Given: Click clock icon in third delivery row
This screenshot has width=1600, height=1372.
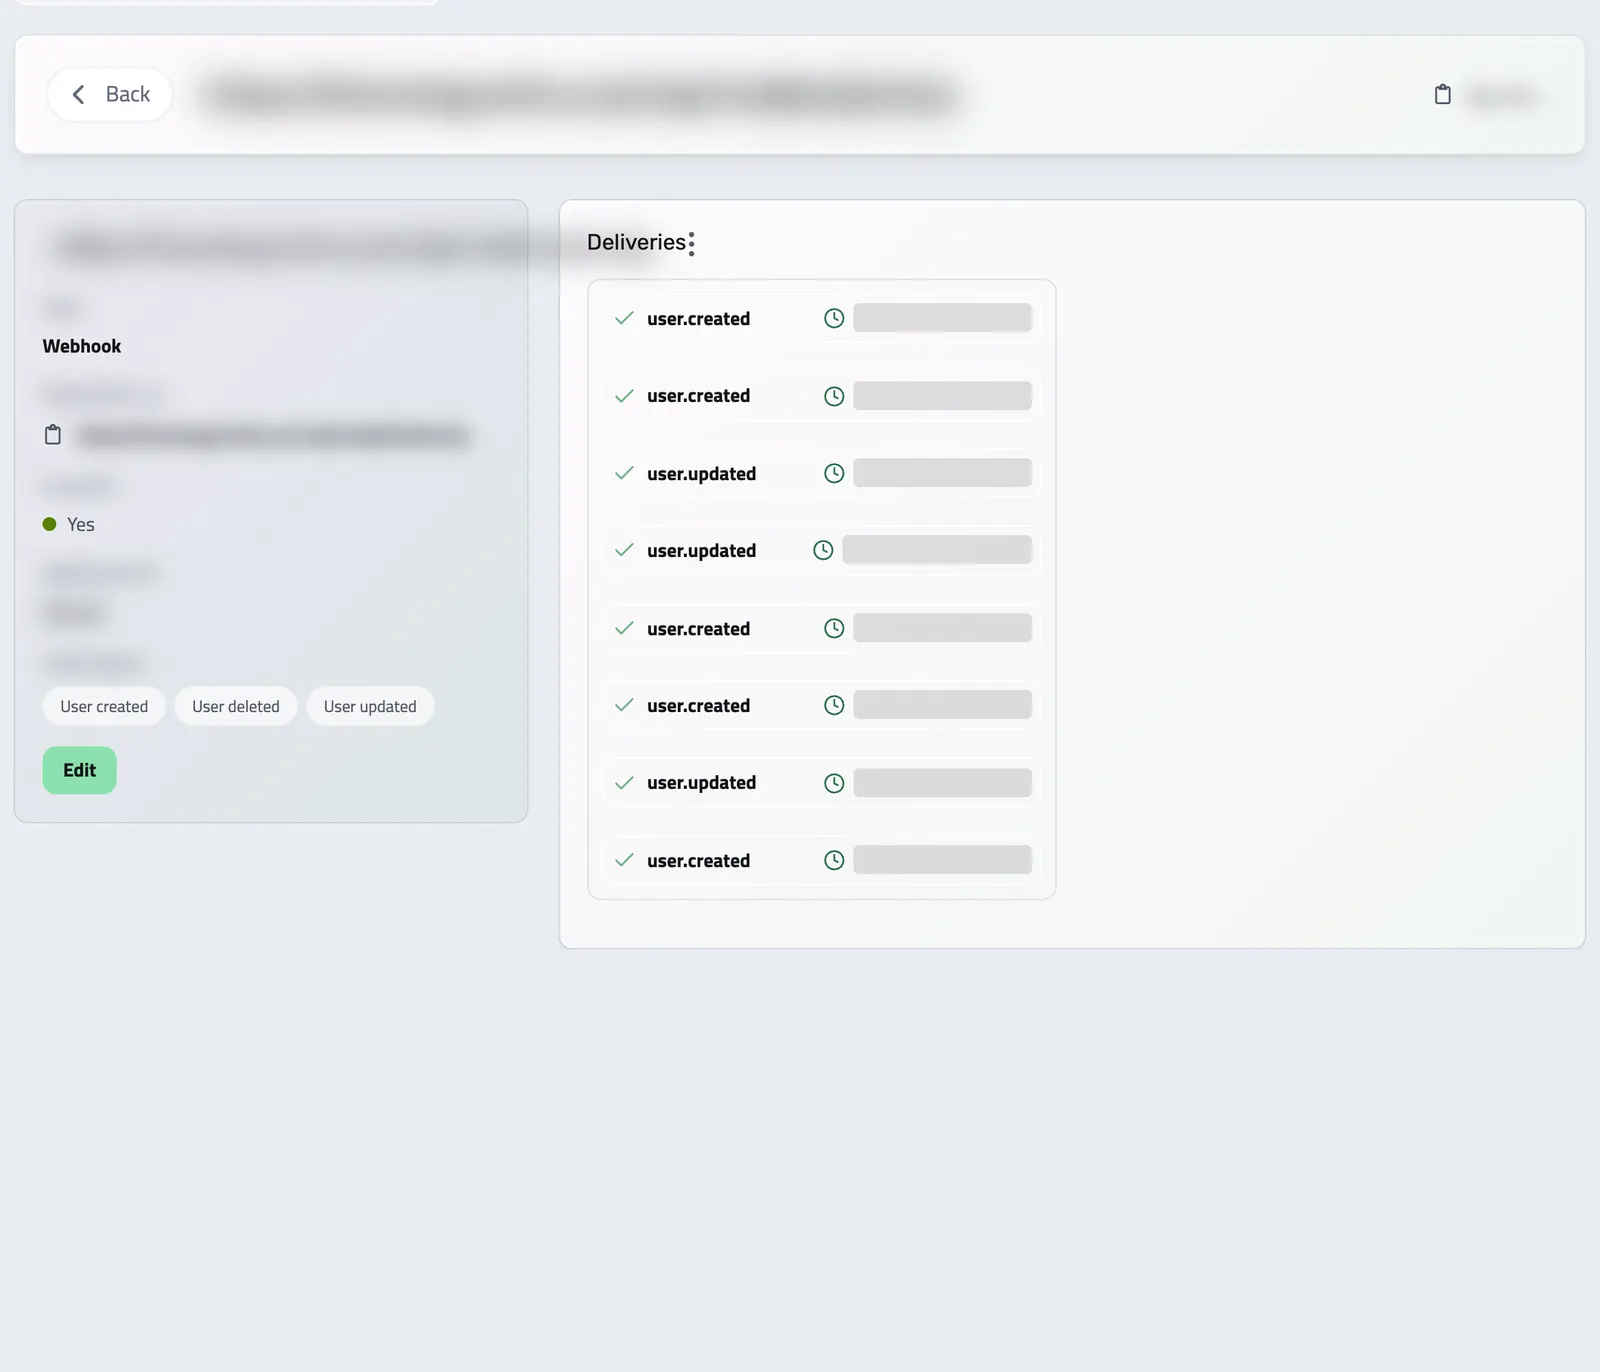Looking at the screenshot, I should (834, 473).
